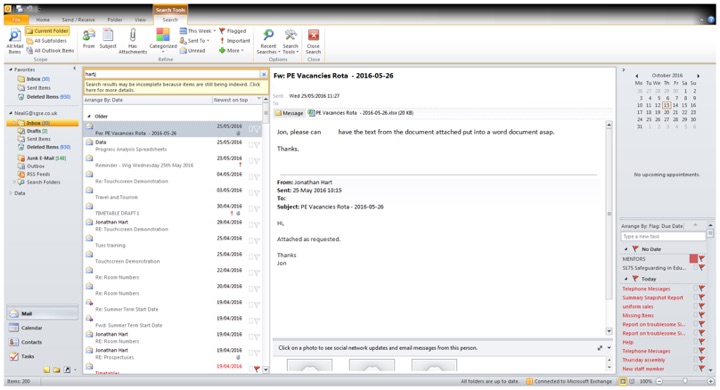Image resolution: width=720 pixels, height=390 pixels.
Task: Go to next month in calendar
Action: pyautogui.click(x=698, y=76)
